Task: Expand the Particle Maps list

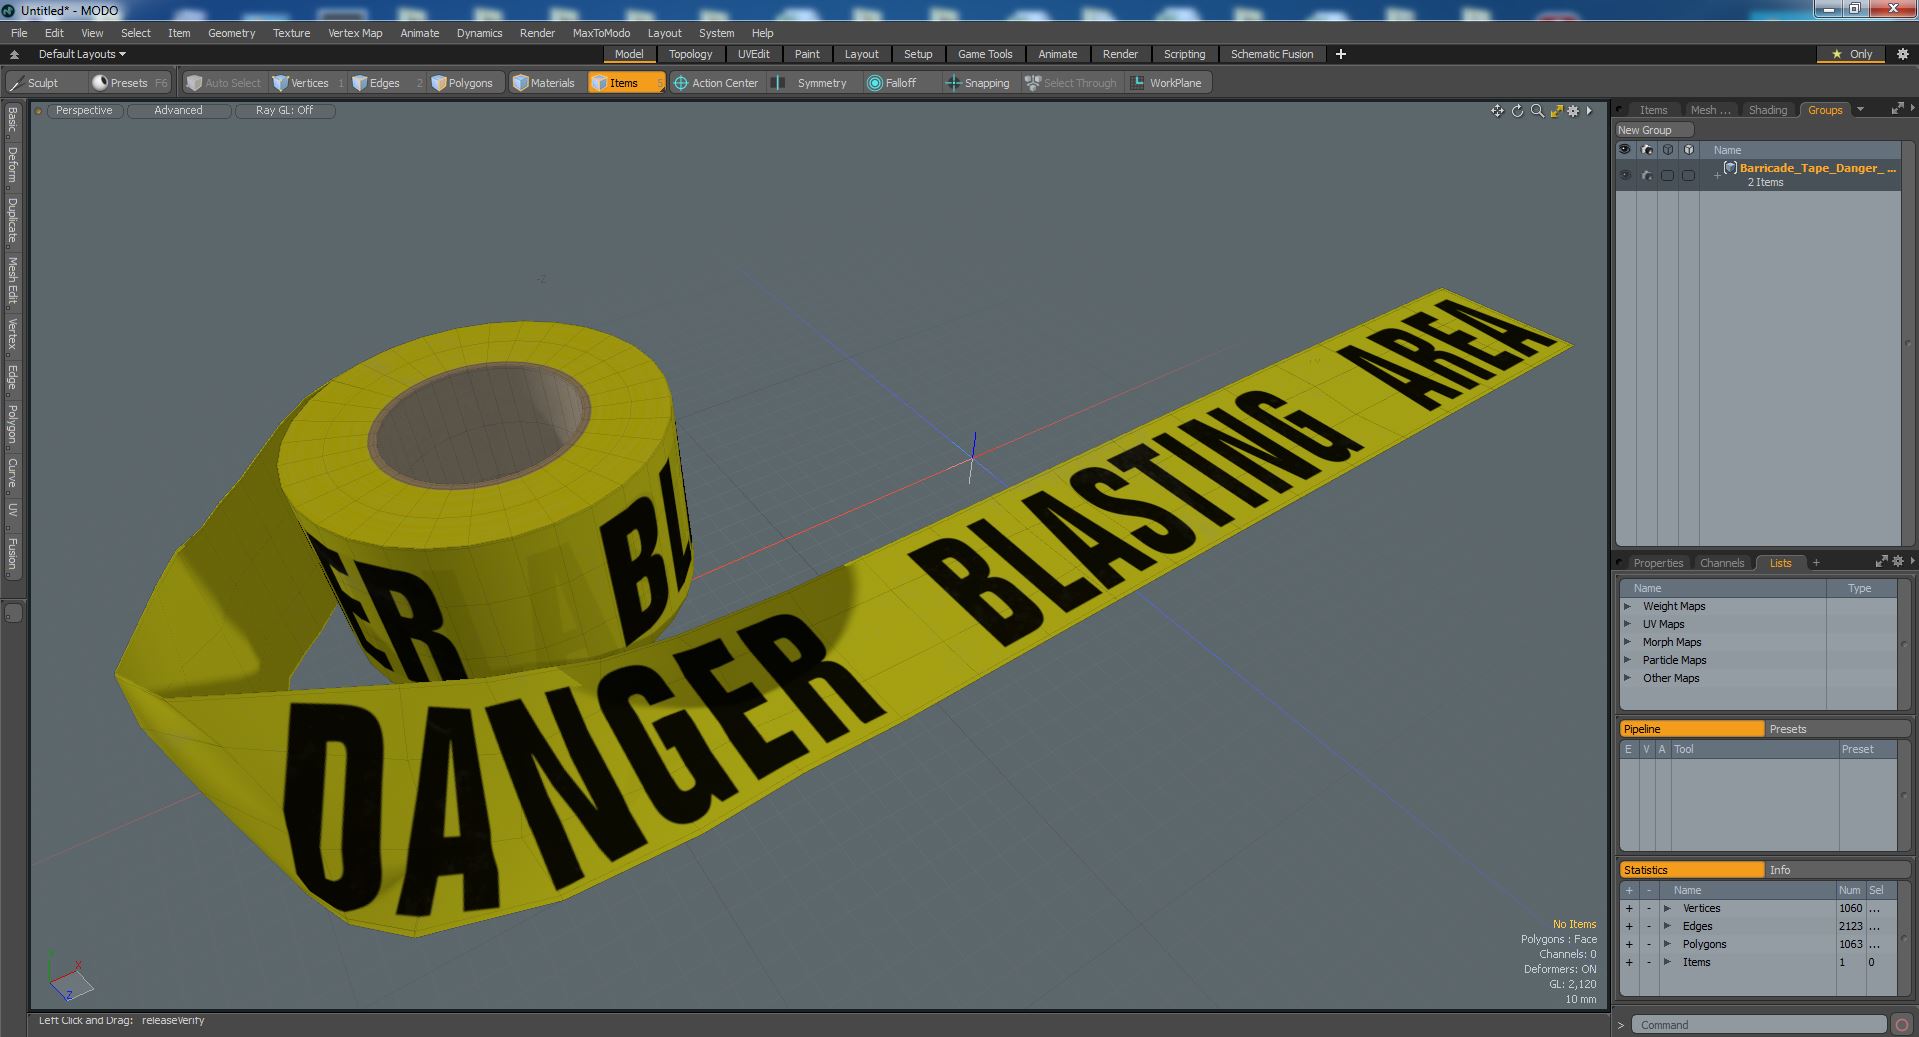Action: [1627, 660]
